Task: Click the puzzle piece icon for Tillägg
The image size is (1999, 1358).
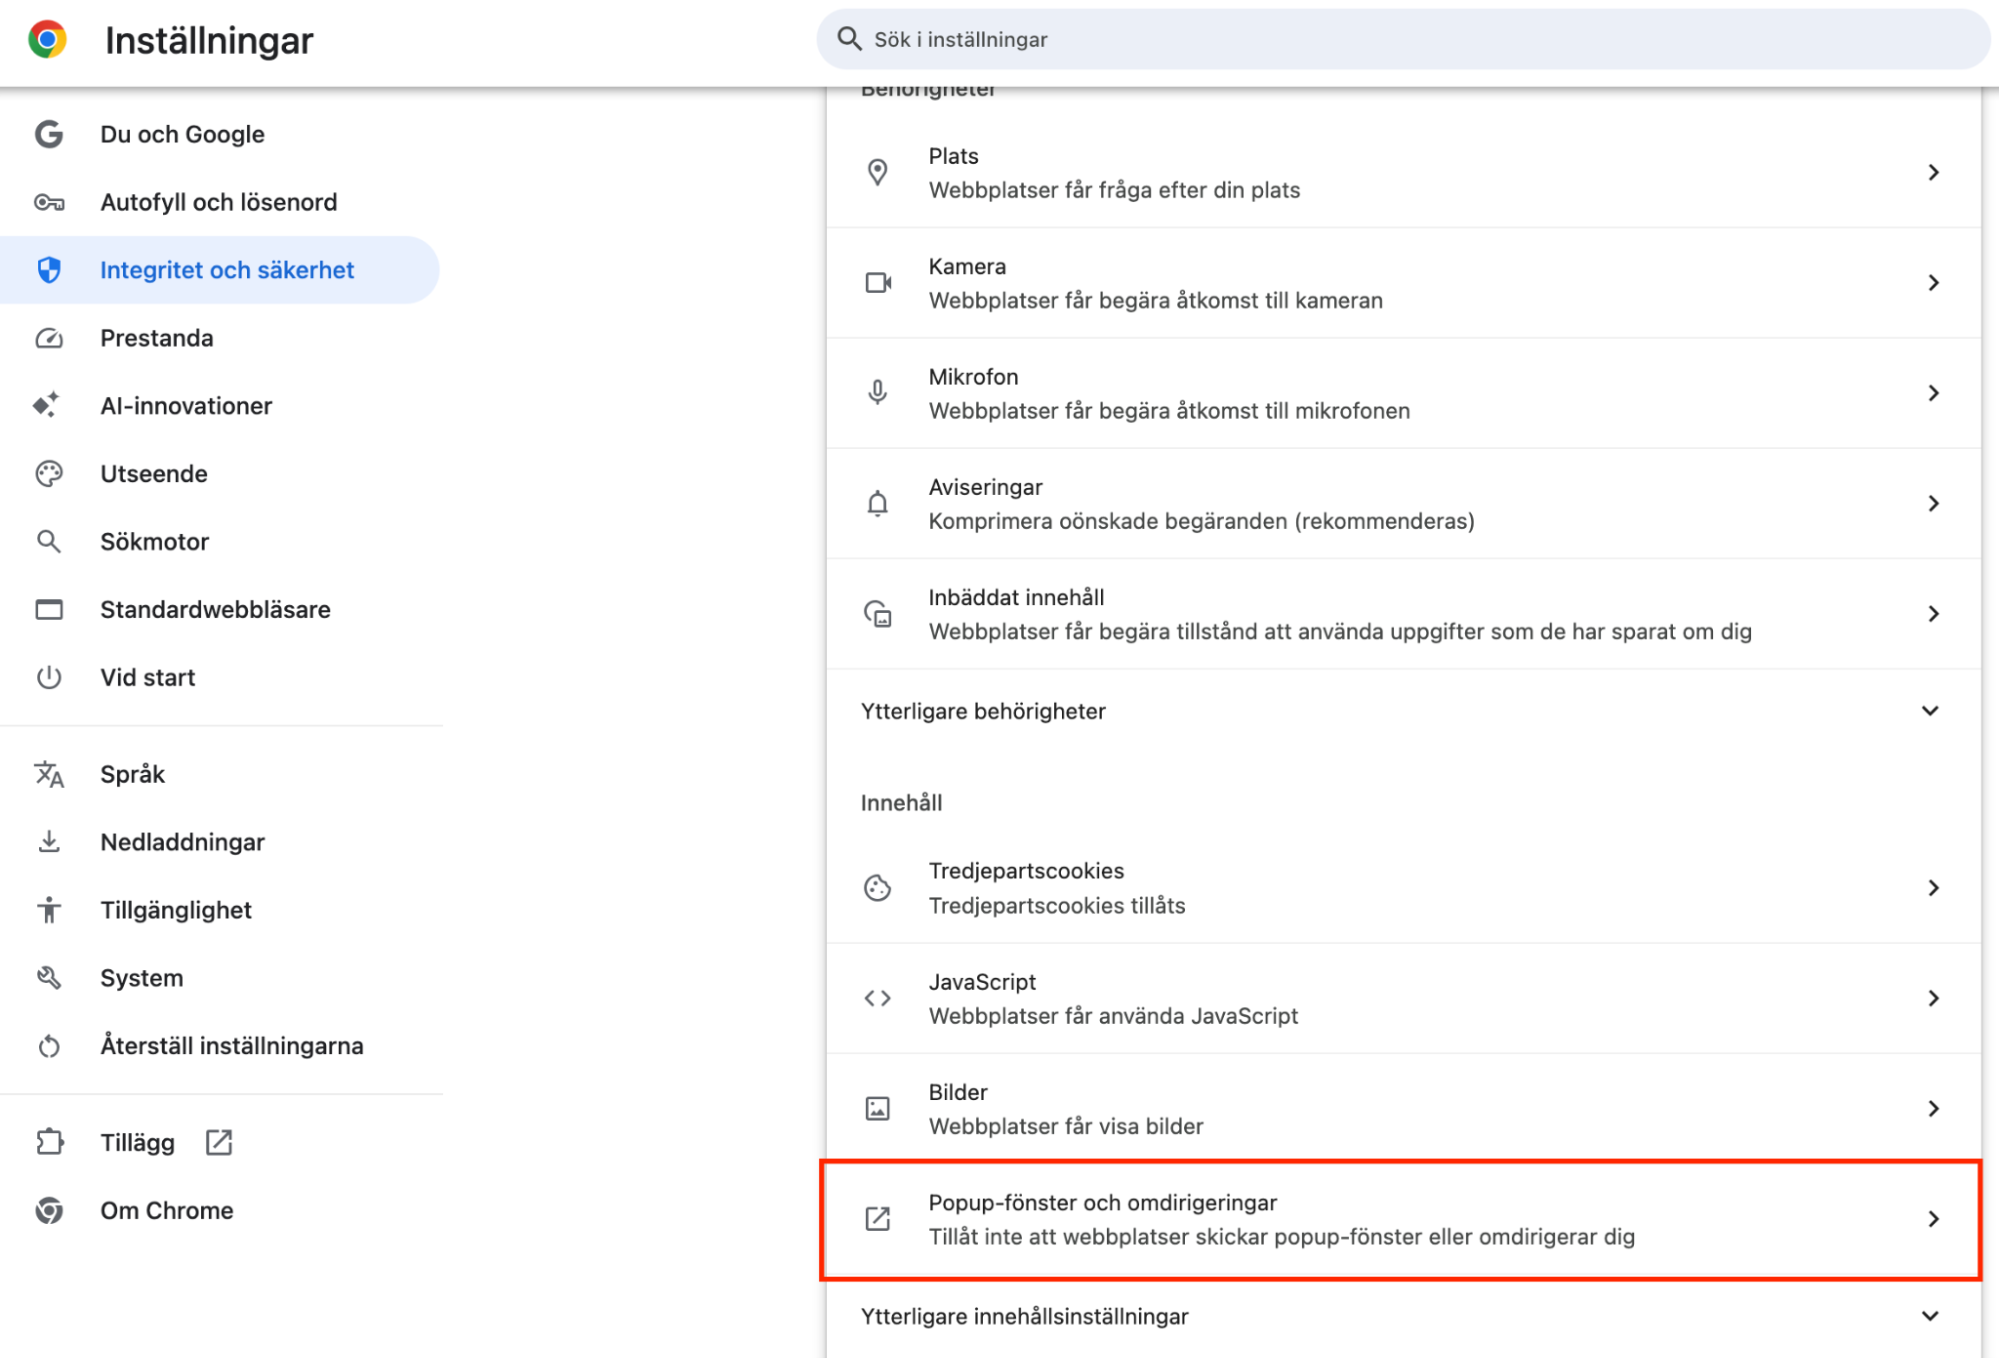Action: 49,1142
